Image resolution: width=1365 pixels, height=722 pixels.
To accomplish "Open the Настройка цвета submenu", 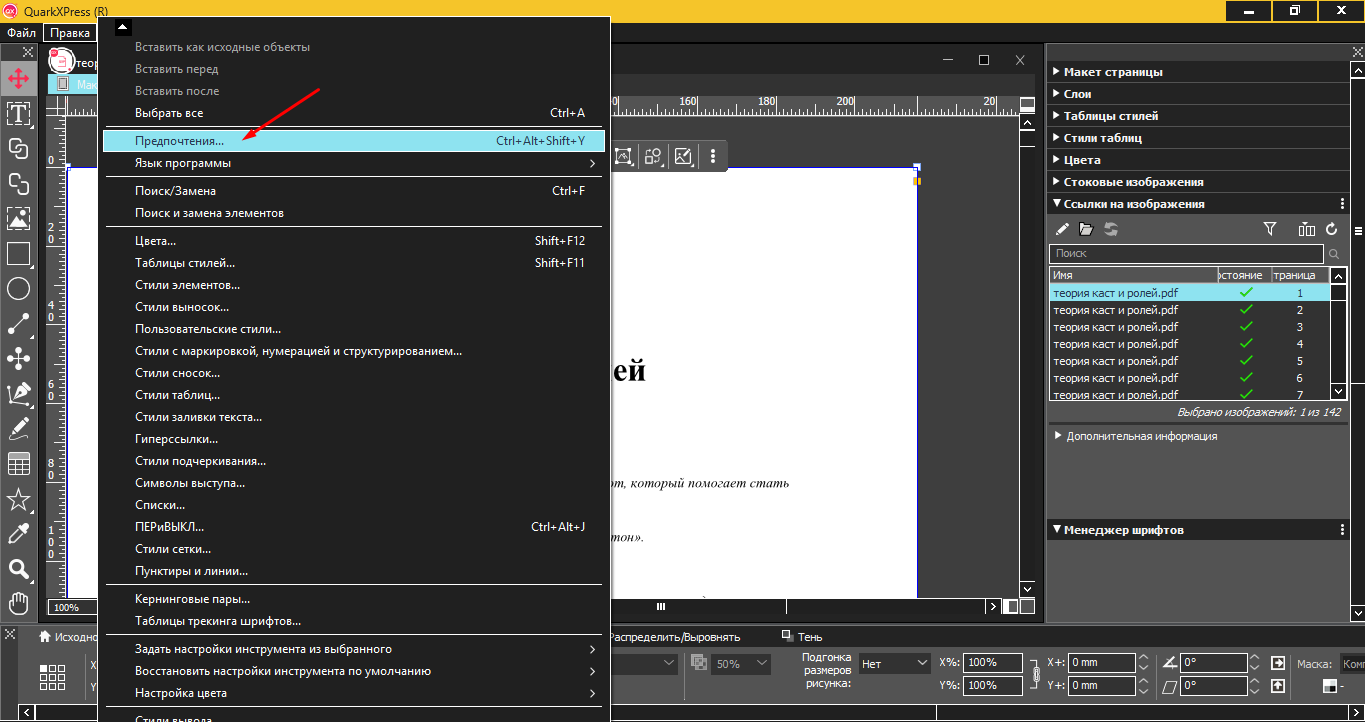I will (354, 693).
